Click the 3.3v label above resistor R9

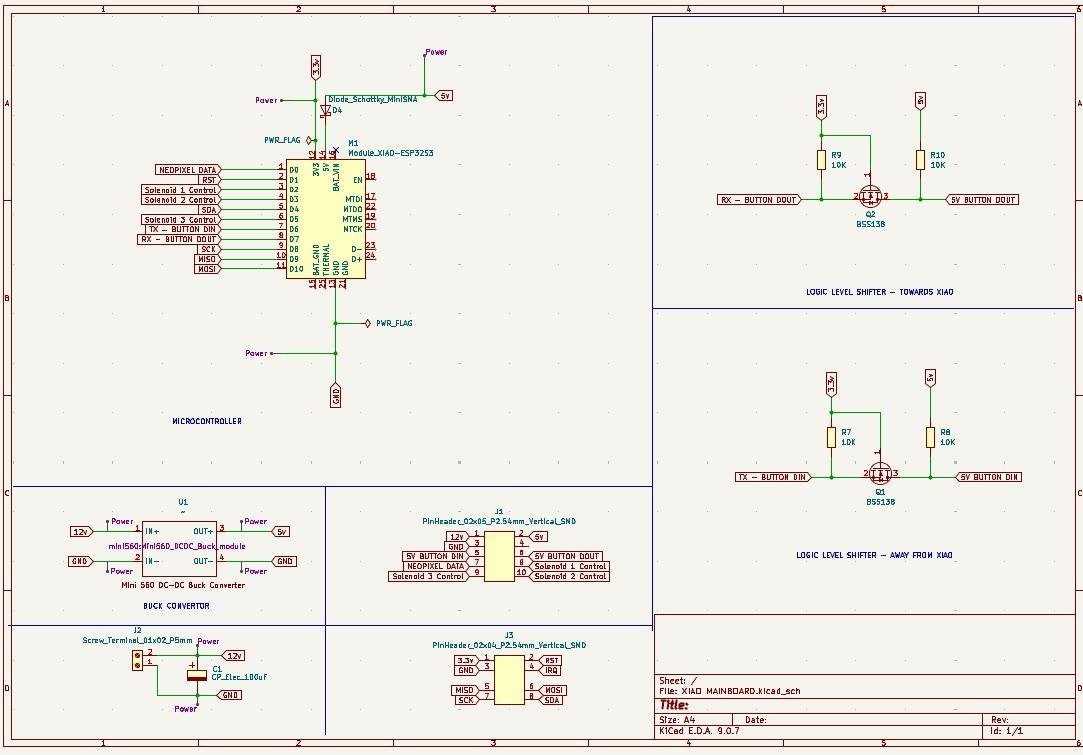[x=821, y=107]
